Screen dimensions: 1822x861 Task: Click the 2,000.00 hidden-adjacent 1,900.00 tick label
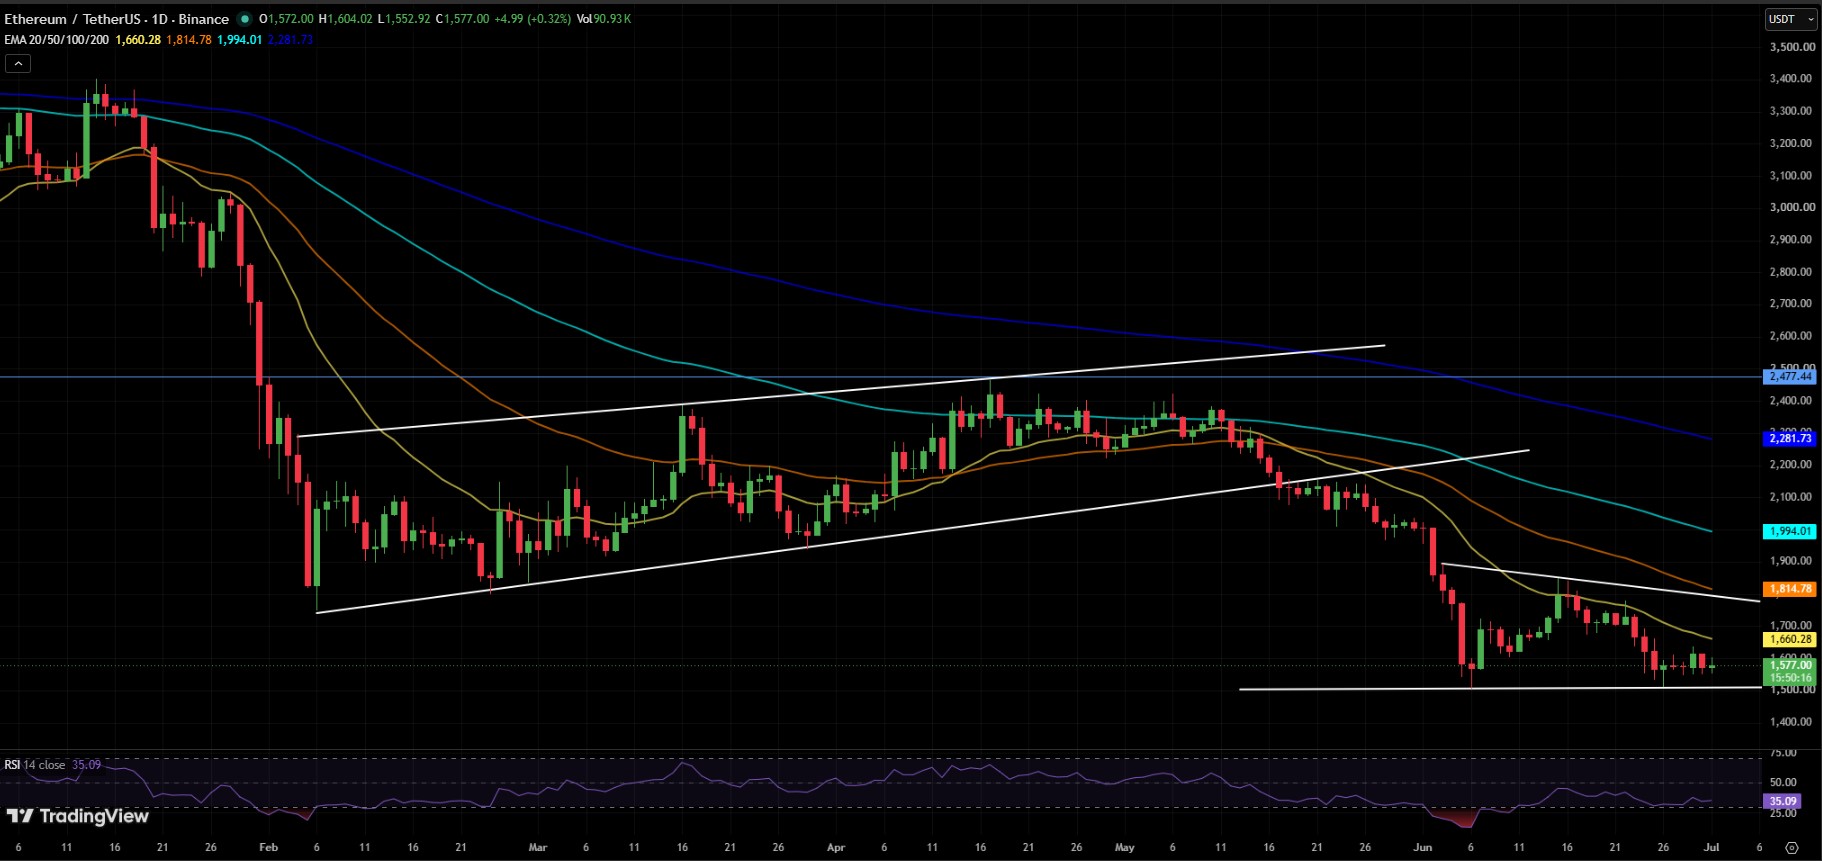[x=1791, y=561]
